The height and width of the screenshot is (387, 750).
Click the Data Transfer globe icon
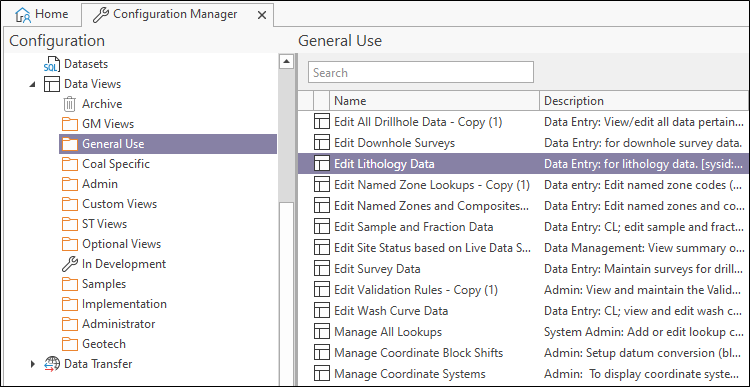click(x=52, y=364)
